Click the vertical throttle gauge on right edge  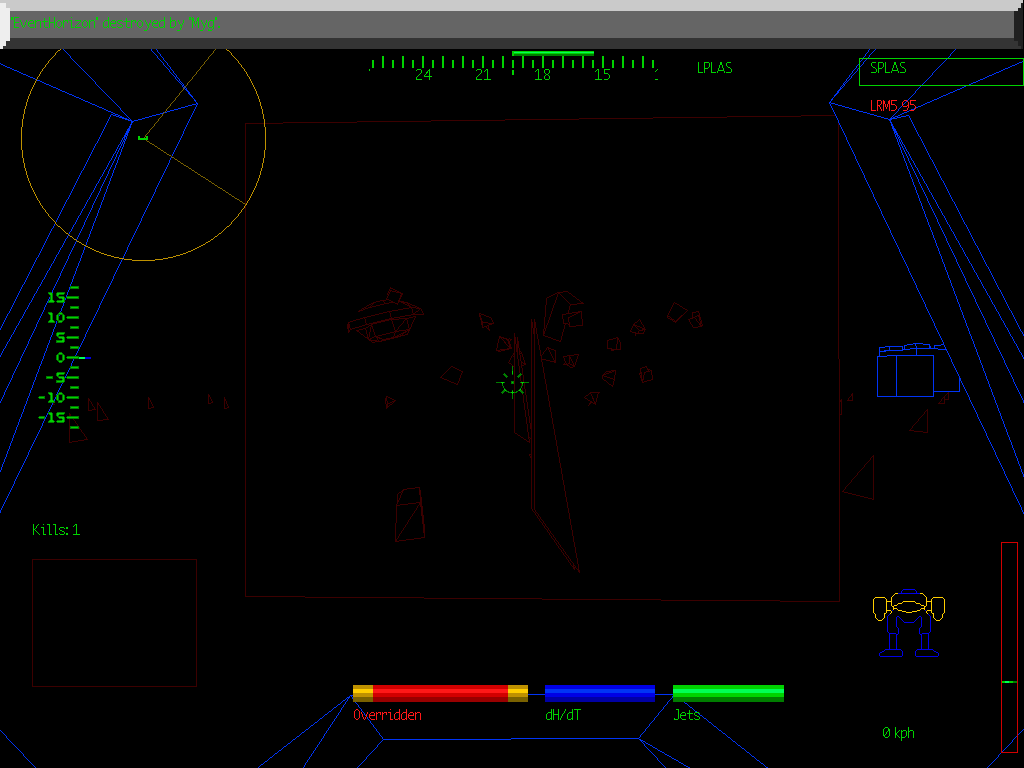(1009, 646)
